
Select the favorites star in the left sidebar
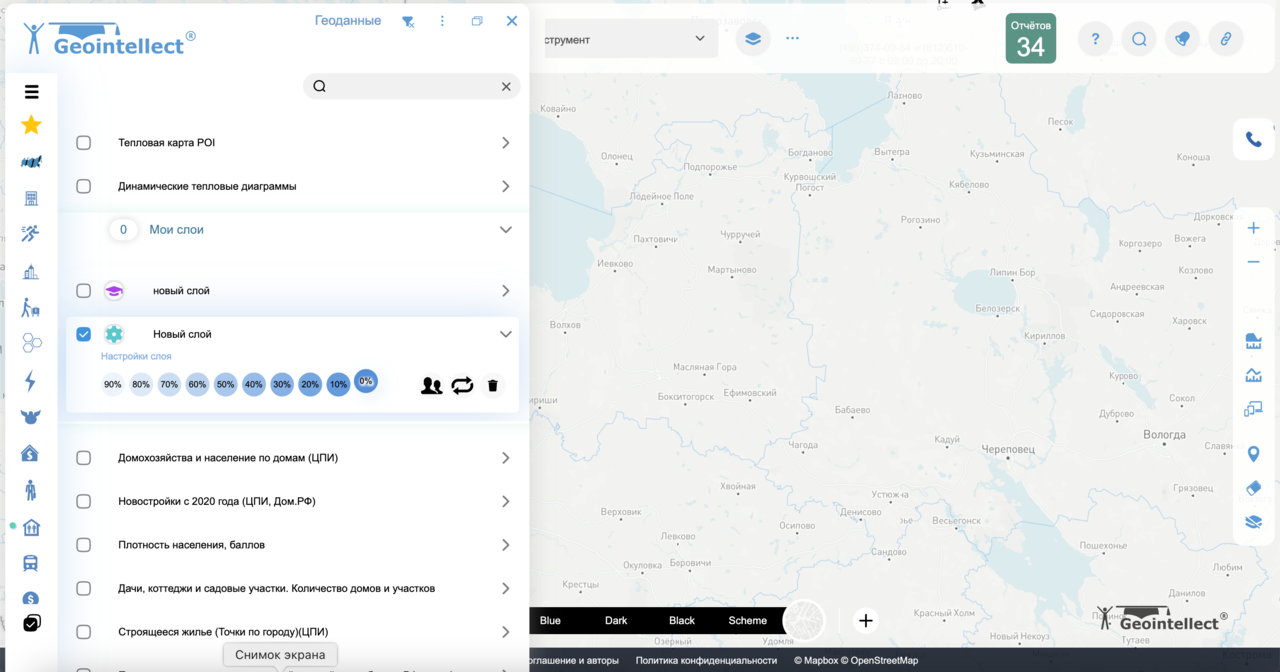(x=31, y=125)
